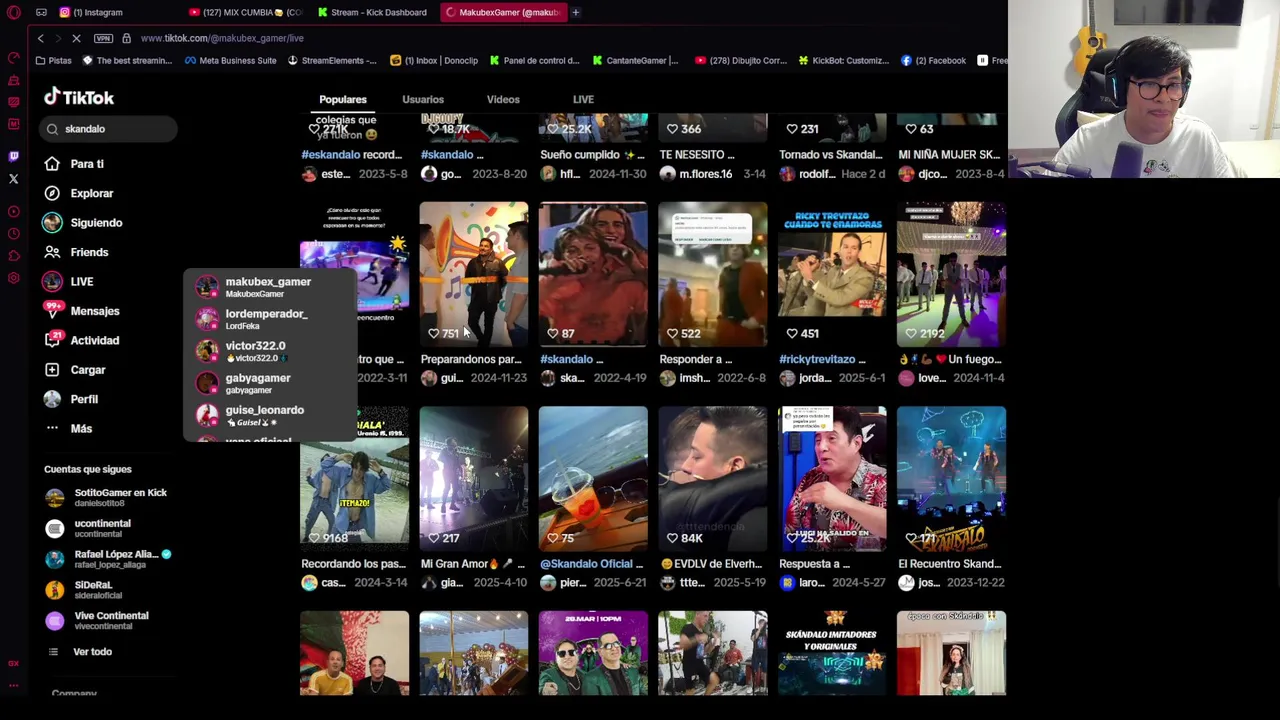Click the skandalo search field

[x=110, y=129]
